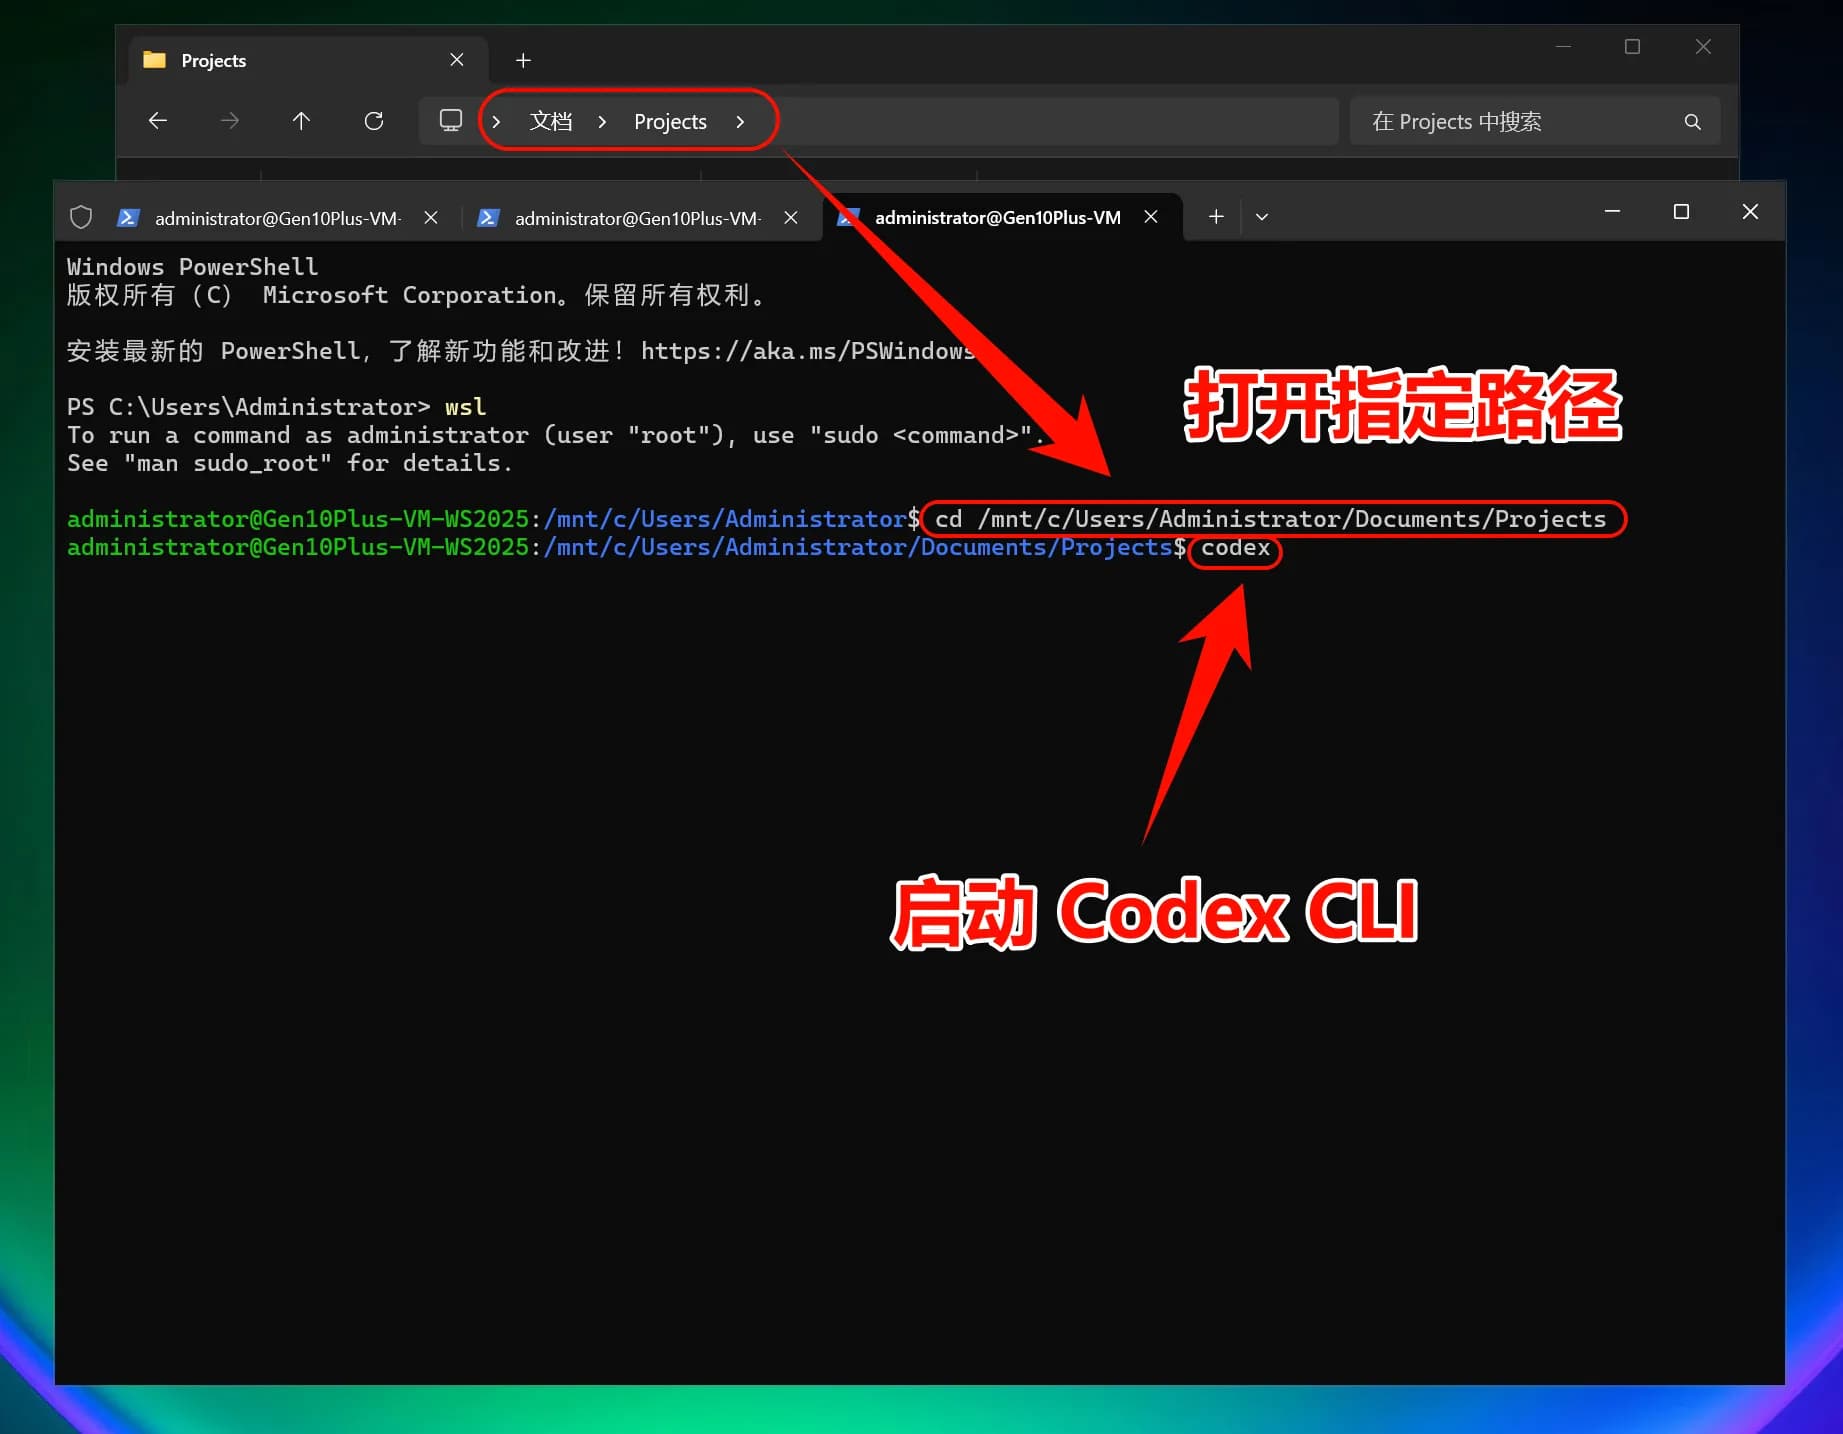Expand the chevron between 文档 and Projects

602,122
